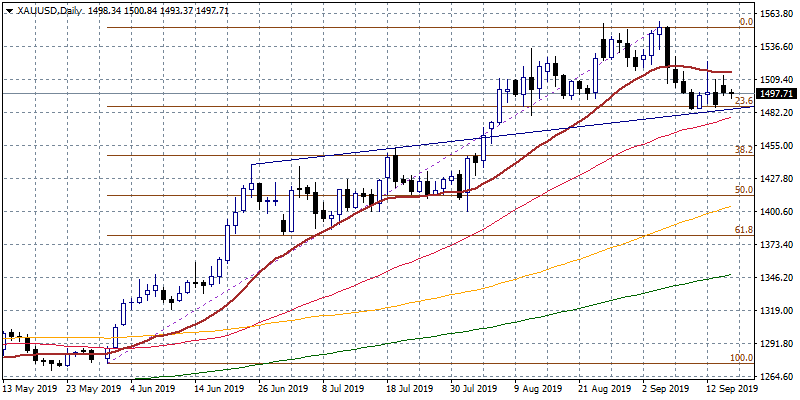Viewport: 800px width, 400px height.
Task: Click the 14 Jun 2019 date label
Action: pos(219,388)
